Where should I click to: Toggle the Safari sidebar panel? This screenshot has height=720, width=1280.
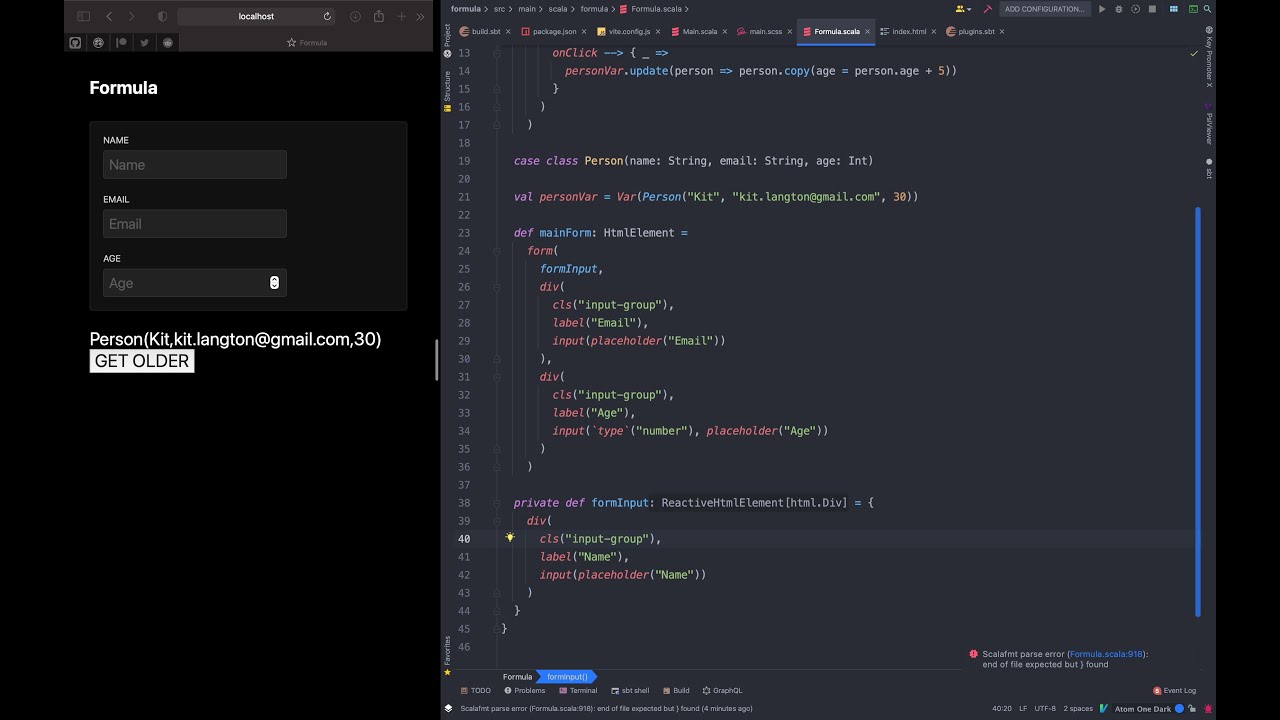pyautogui.click(x=83, y=16)
